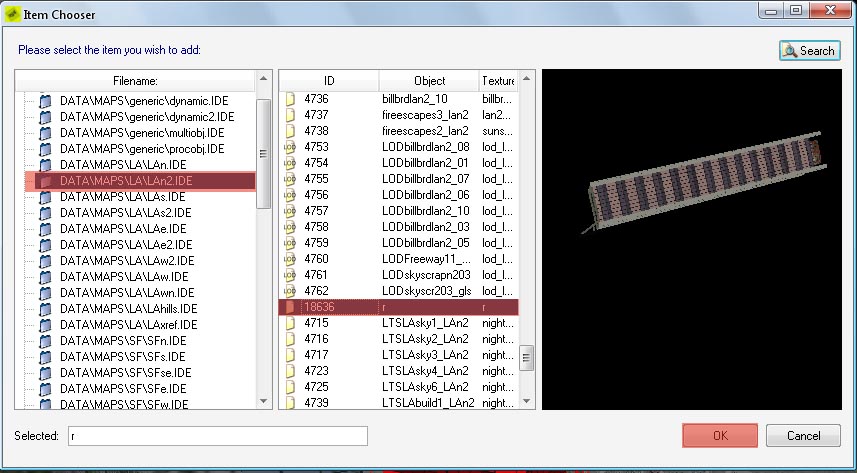
Task: Click the Filename column header
Action: [x=135, y=80]
